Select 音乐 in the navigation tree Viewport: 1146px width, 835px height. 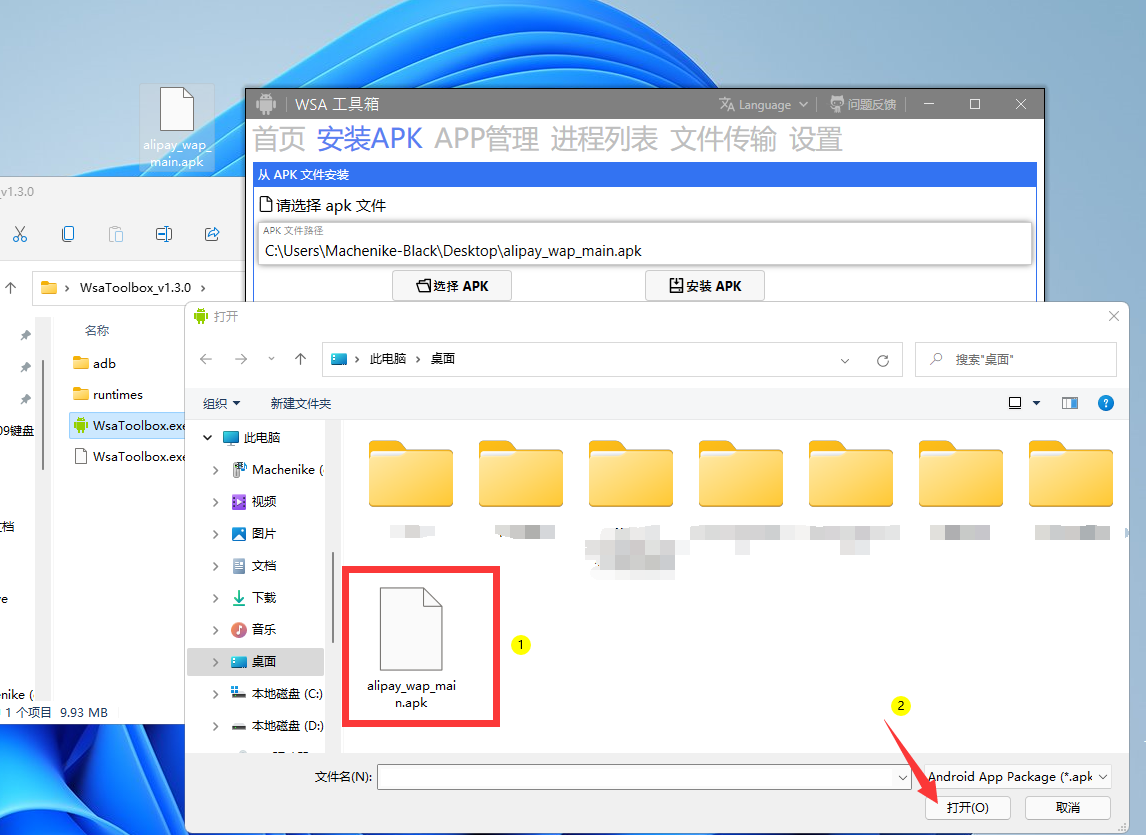[x=264, y=630]
